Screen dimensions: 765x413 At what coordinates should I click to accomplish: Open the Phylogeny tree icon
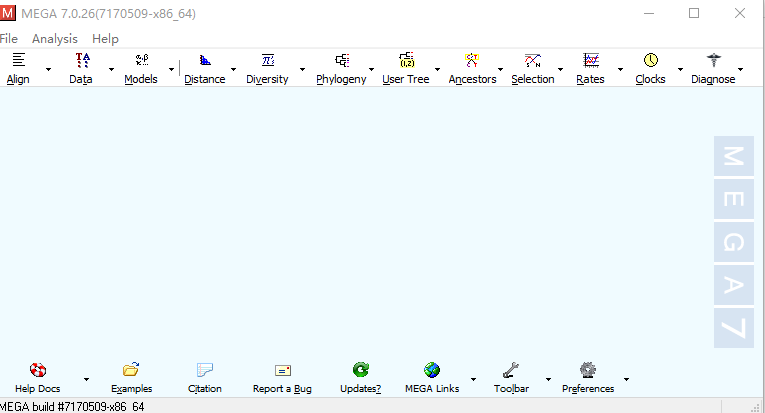(342, 60)
